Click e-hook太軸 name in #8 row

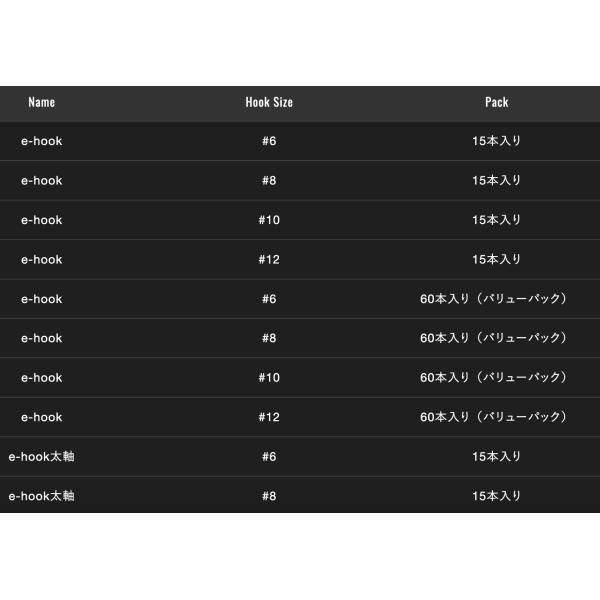click(41, 496)
